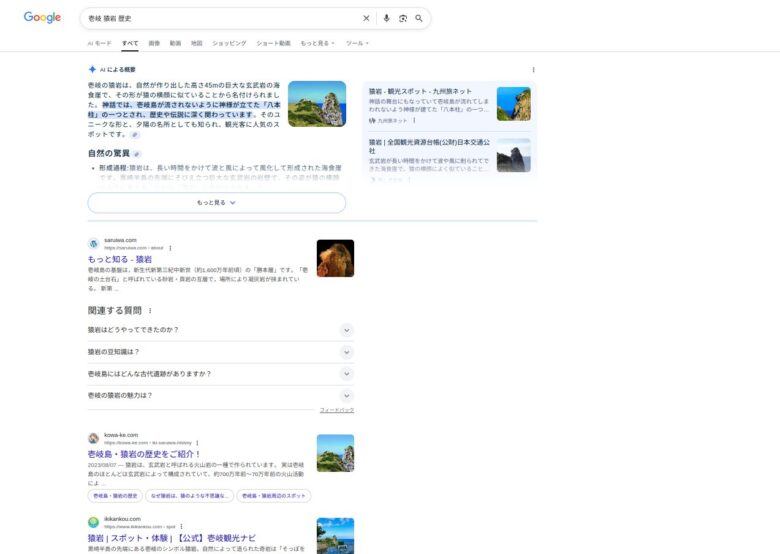Click the saruiwa.com site favicon
This screenshot has height=554, width=780.
pos(93,244)
